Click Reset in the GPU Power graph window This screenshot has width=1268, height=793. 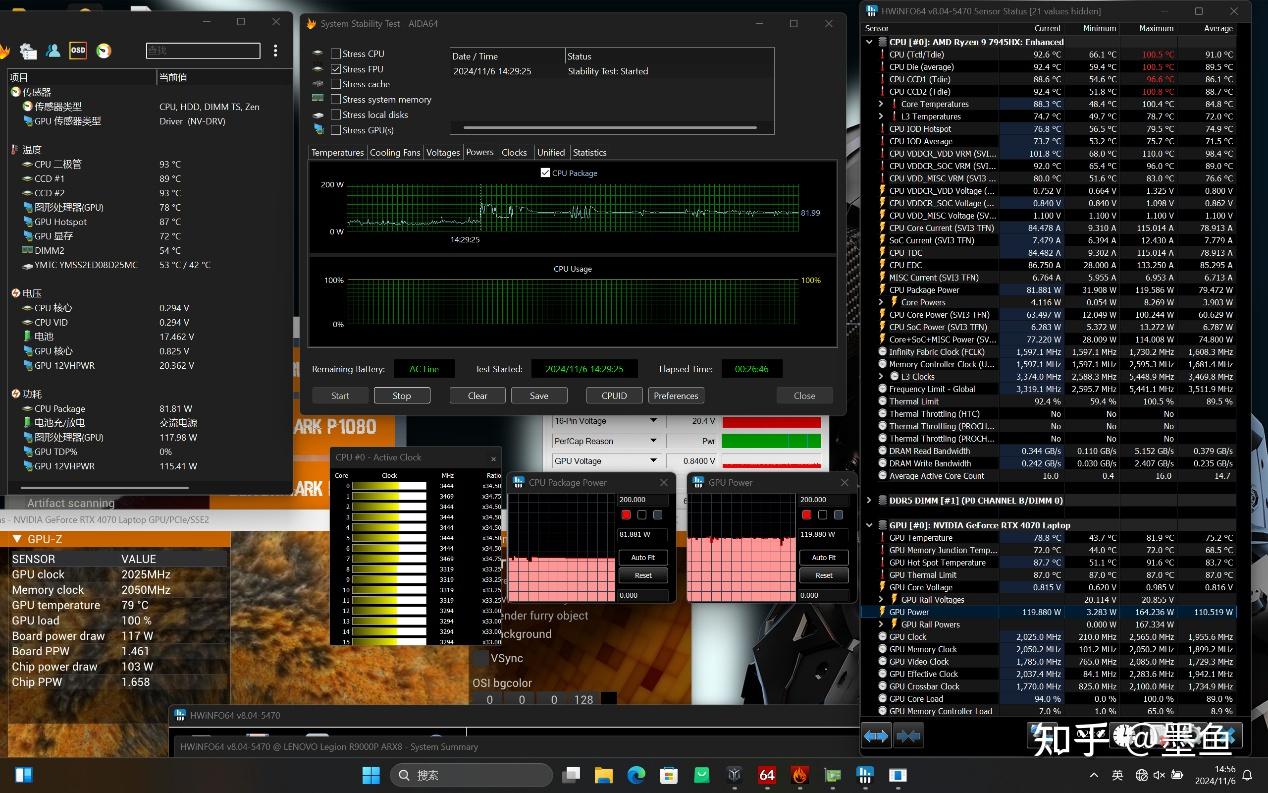pos(824,575)
